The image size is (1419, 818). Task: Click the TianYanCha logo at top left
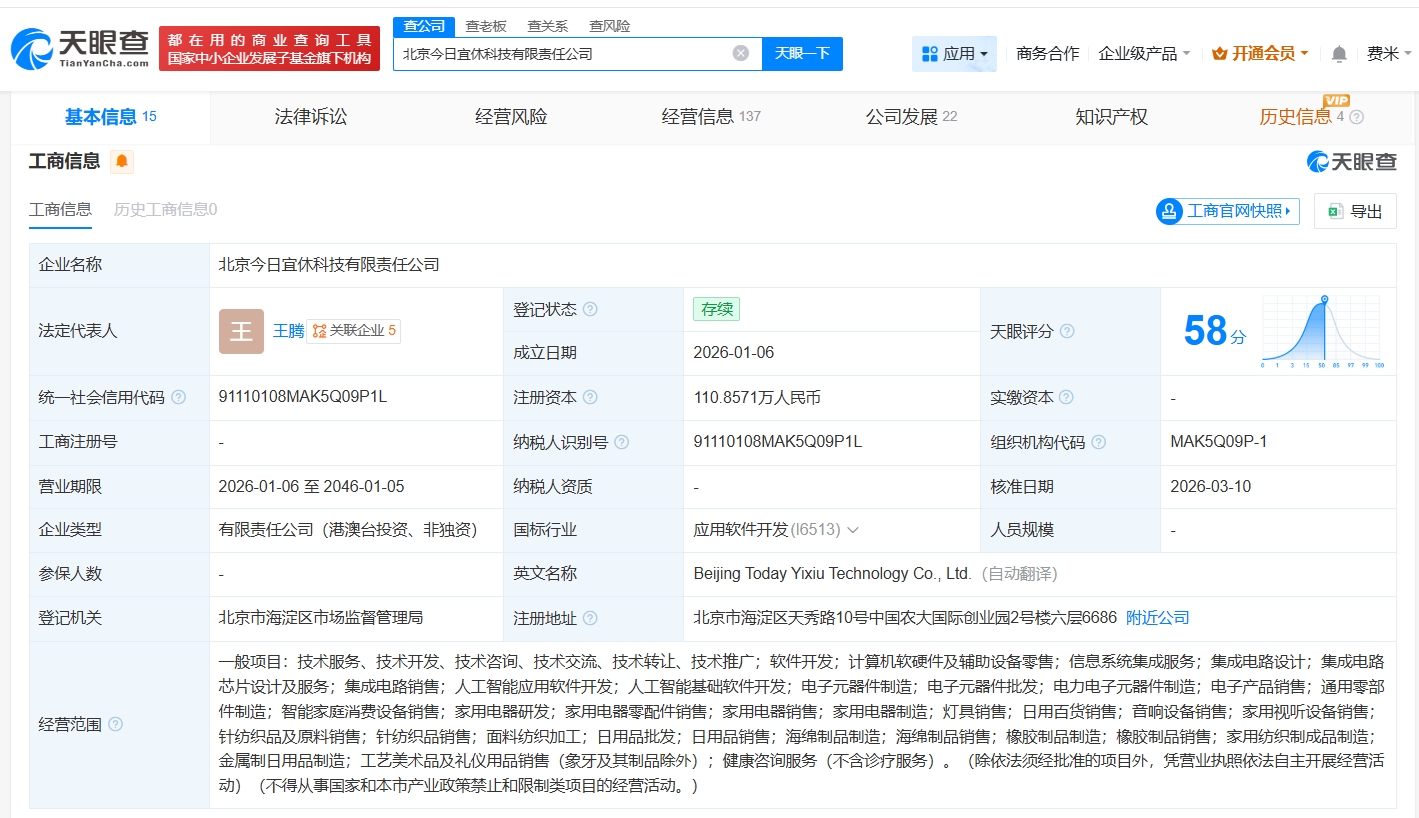point(80,48)
